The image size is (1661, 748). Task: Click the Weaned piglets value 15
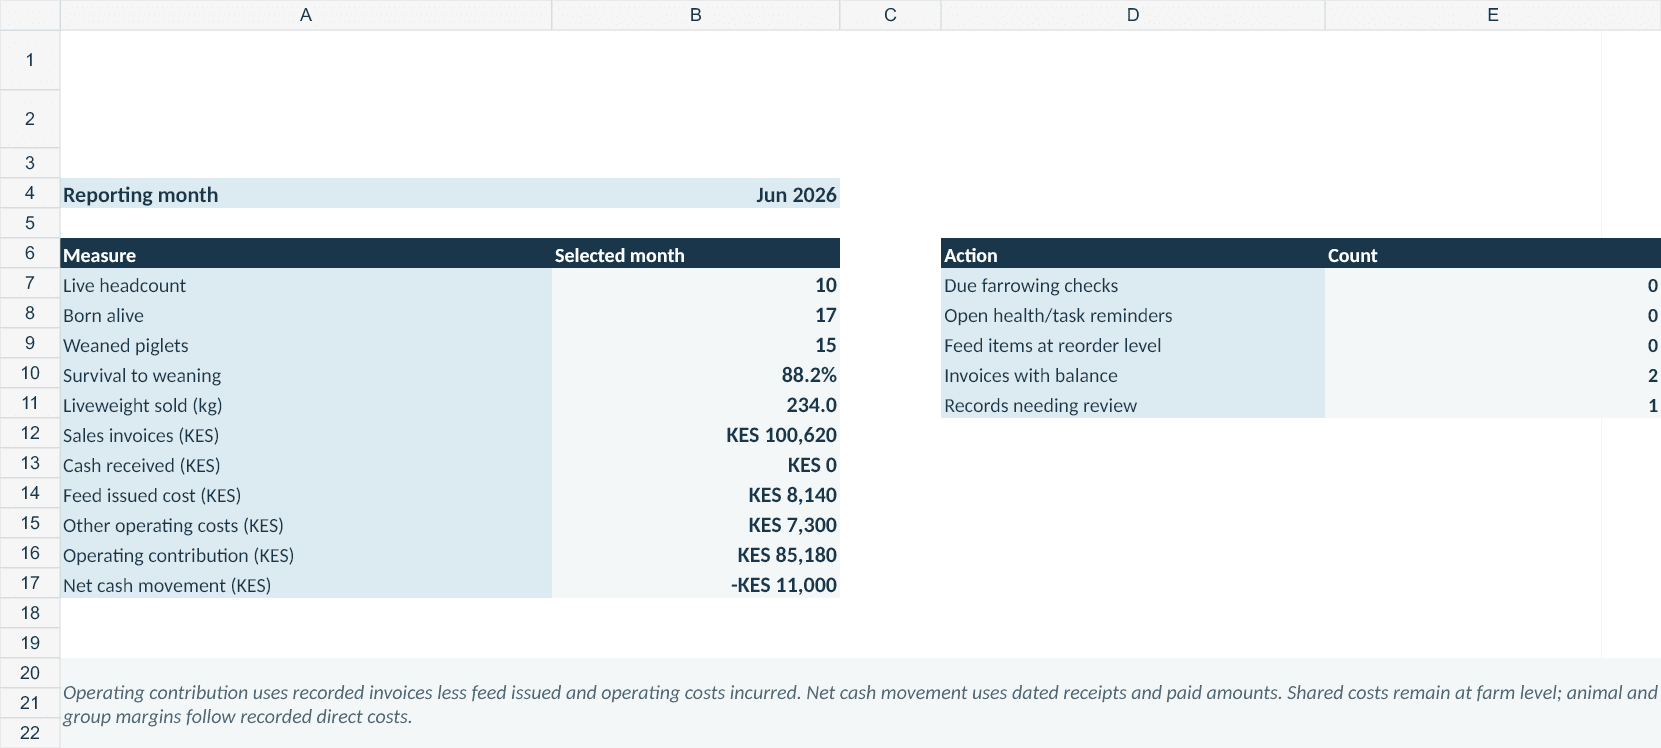[x=696, y=343]
